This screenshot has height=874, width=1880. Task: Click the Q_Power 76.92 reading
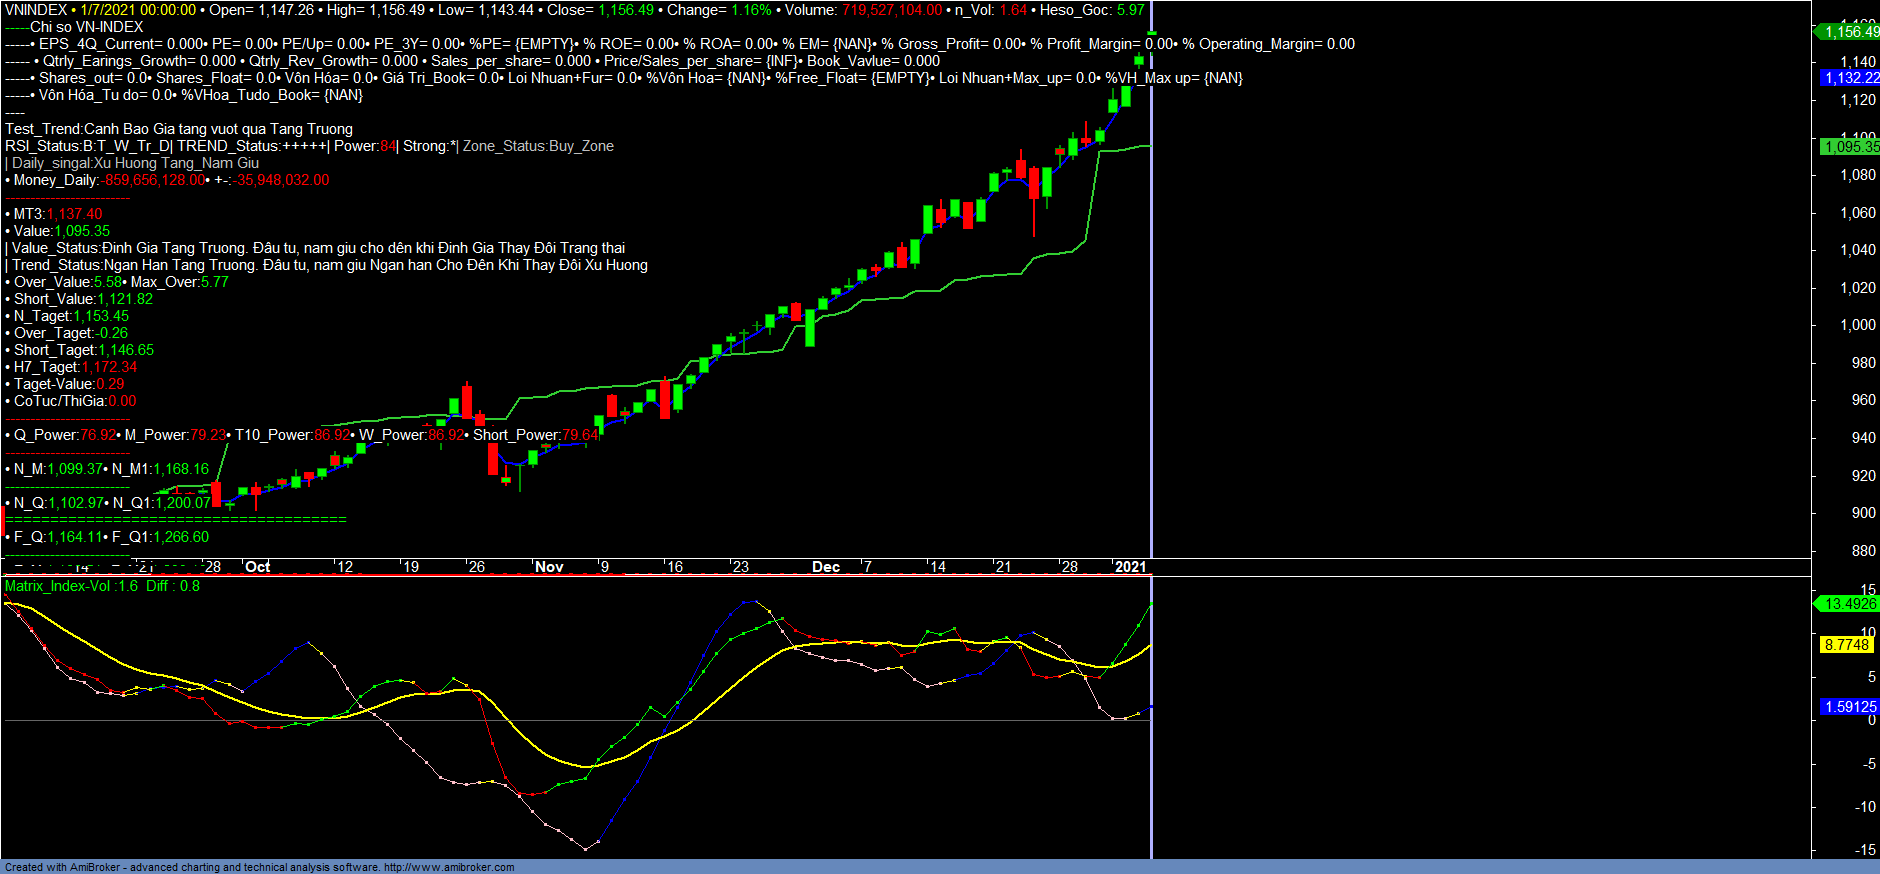click(x=97, y=435)
